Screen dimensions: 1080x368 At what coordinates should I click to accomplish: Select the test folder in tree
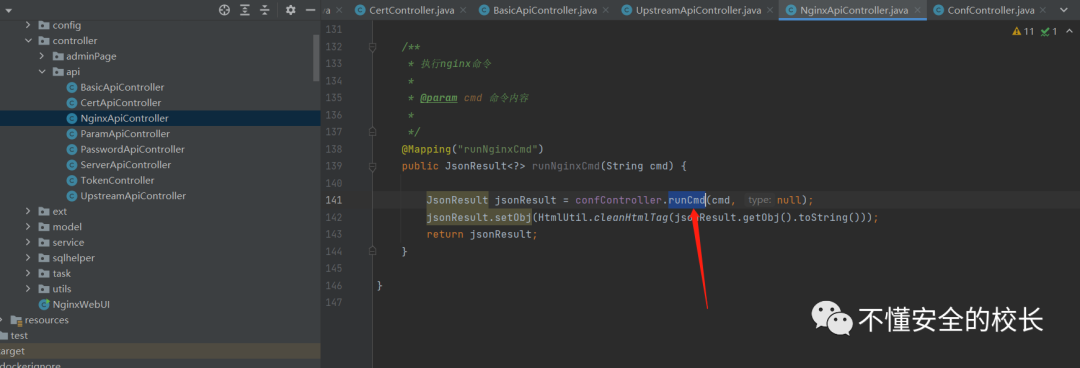[19, 336]
